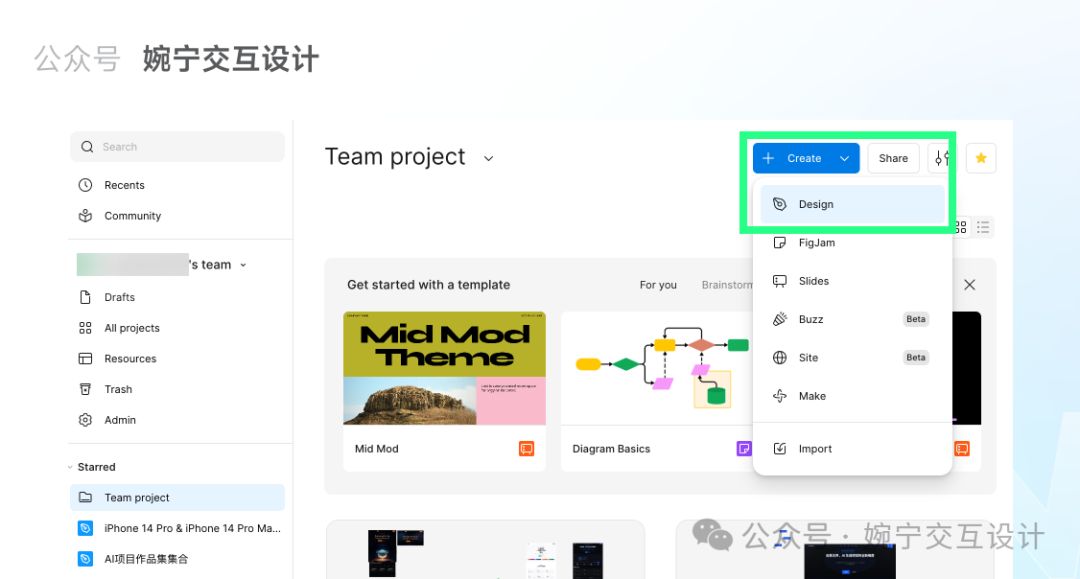
Task: Switch to grid view
Action: pyautogui.click(x=962, y=227)
